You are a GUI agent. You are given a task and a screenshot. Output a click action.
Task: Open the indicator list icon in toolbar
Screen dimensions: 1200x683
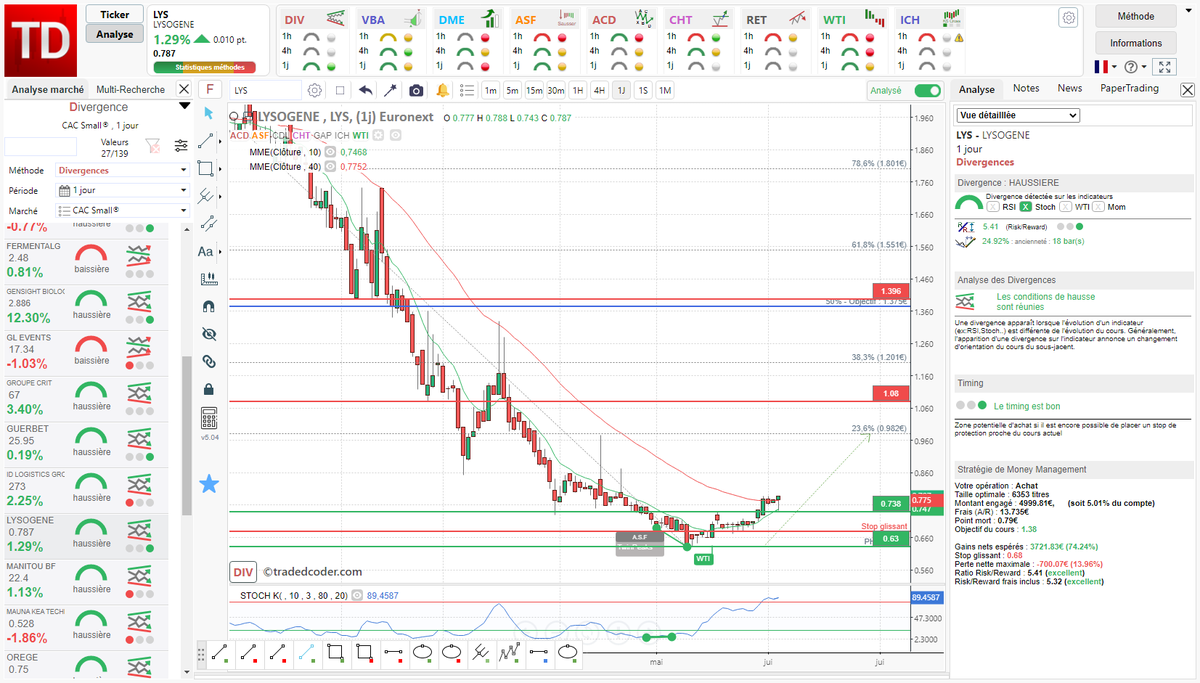467,90
